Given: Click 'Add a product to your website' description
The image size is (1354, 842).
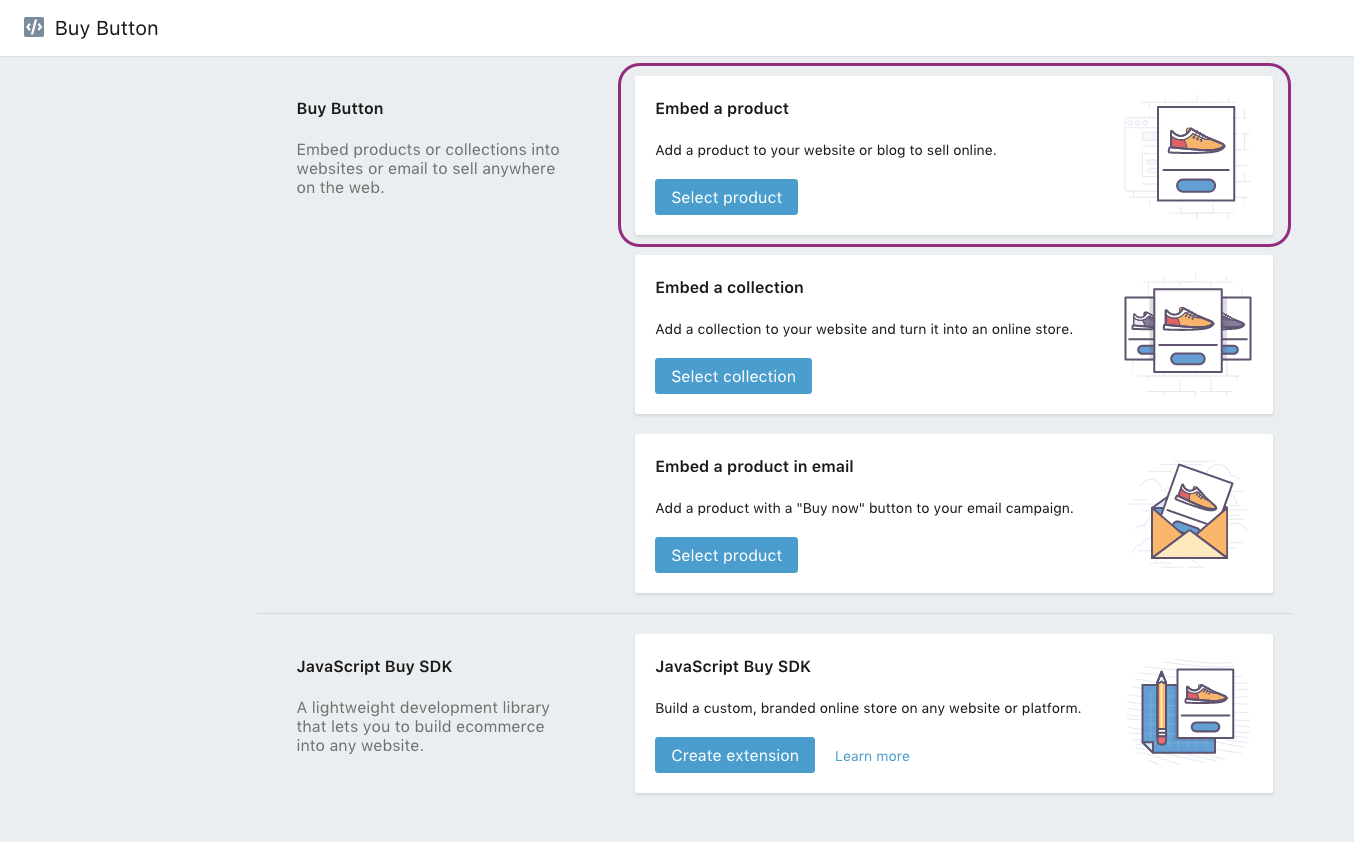Looking at the screenshot, I should 826,150.
